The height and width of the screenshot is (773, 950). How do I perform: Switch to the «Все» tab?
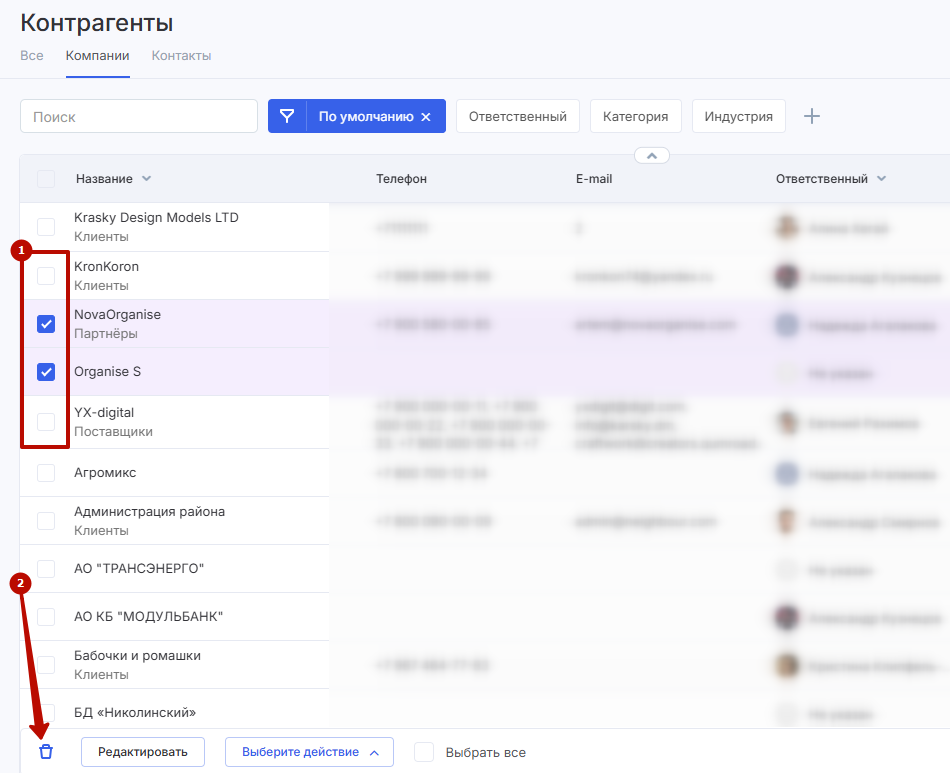[32, 55]
